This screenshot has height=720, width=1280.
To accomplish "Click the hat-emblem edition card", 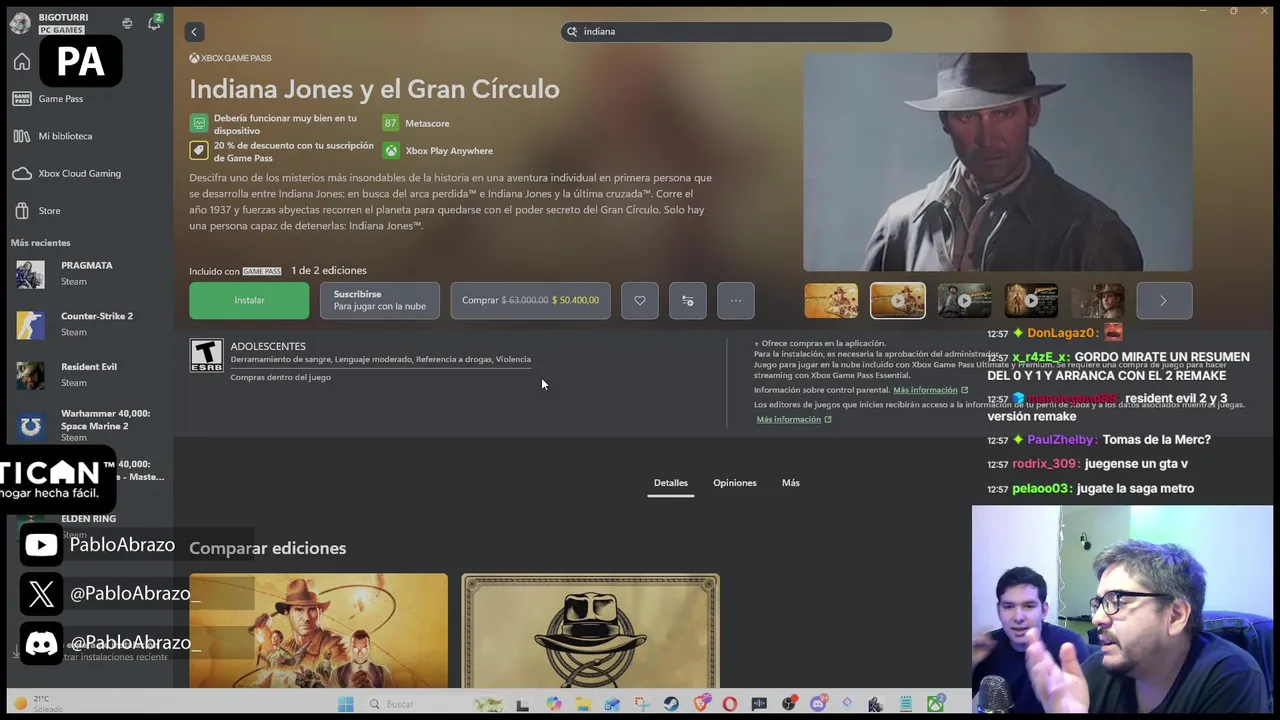I will coord(590,631).
